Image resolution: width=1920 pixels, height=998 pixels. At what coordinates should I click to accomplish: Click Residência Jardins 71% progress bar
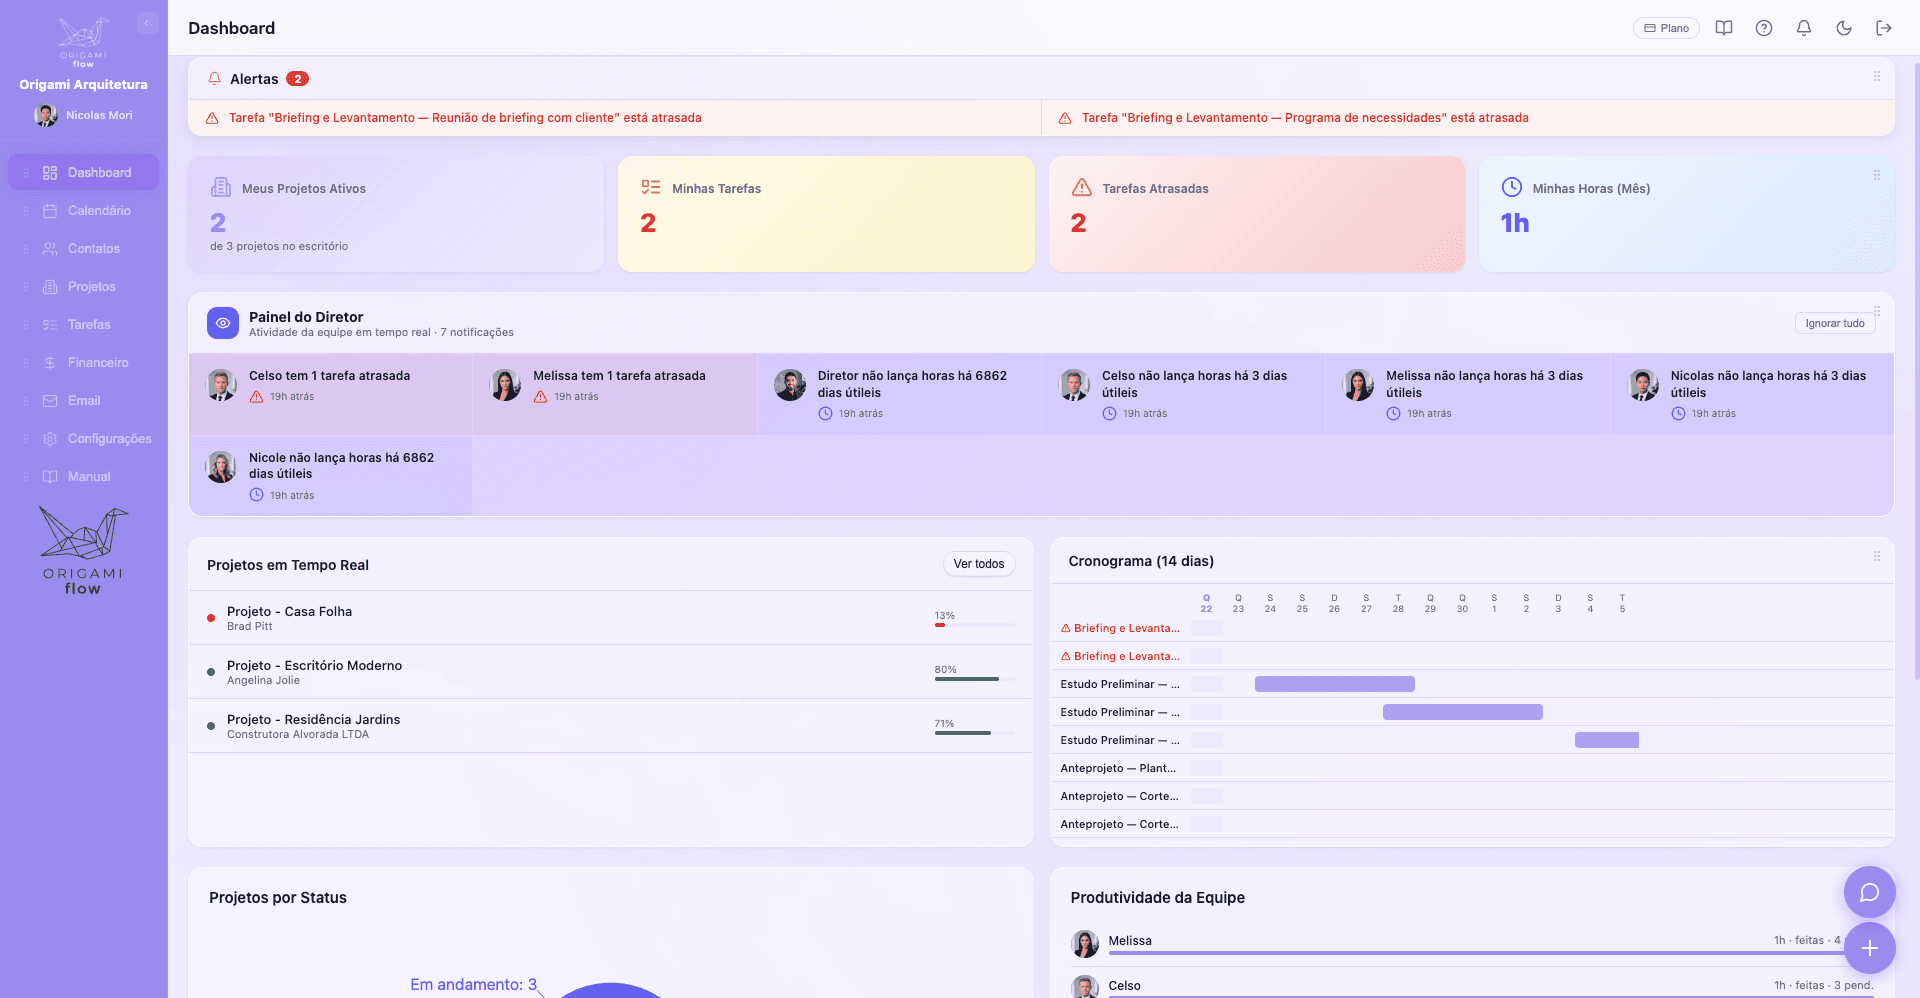[x=974, y=733]
